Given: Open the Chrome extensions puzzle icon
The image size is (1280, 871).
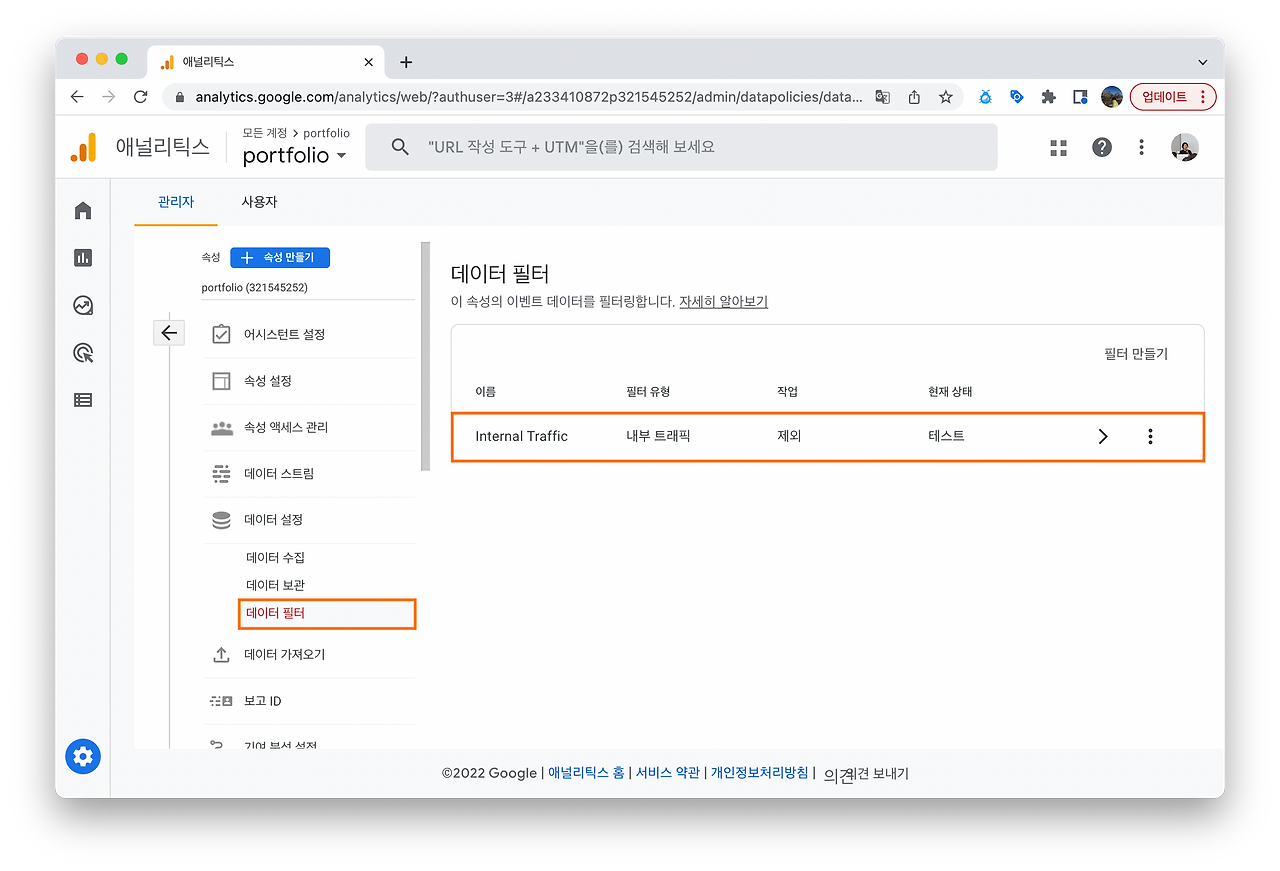Looking at the screenshot, I should pyautogui.click(x=1048, y=97).
